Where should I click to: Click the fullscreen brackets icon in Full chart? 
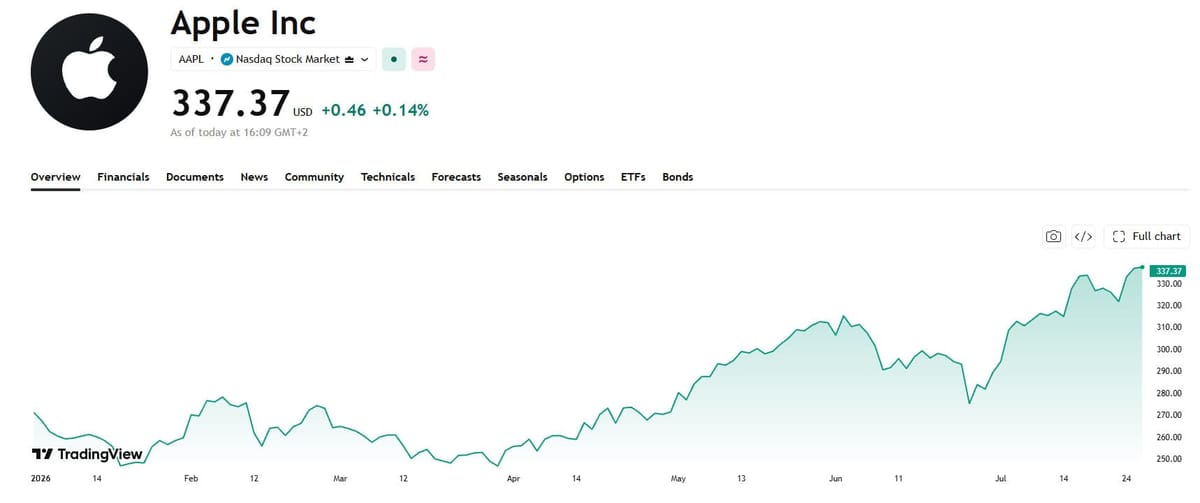point(1119,237)
